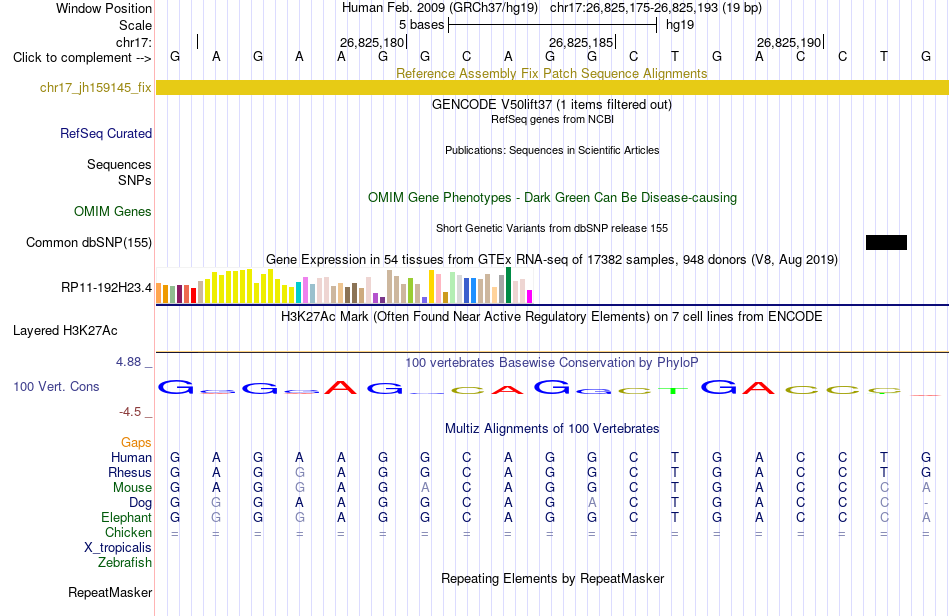Screen dimensions: 950x616
Task: Open the Layered H3K27Ac track label
Action: coord(65,331)
